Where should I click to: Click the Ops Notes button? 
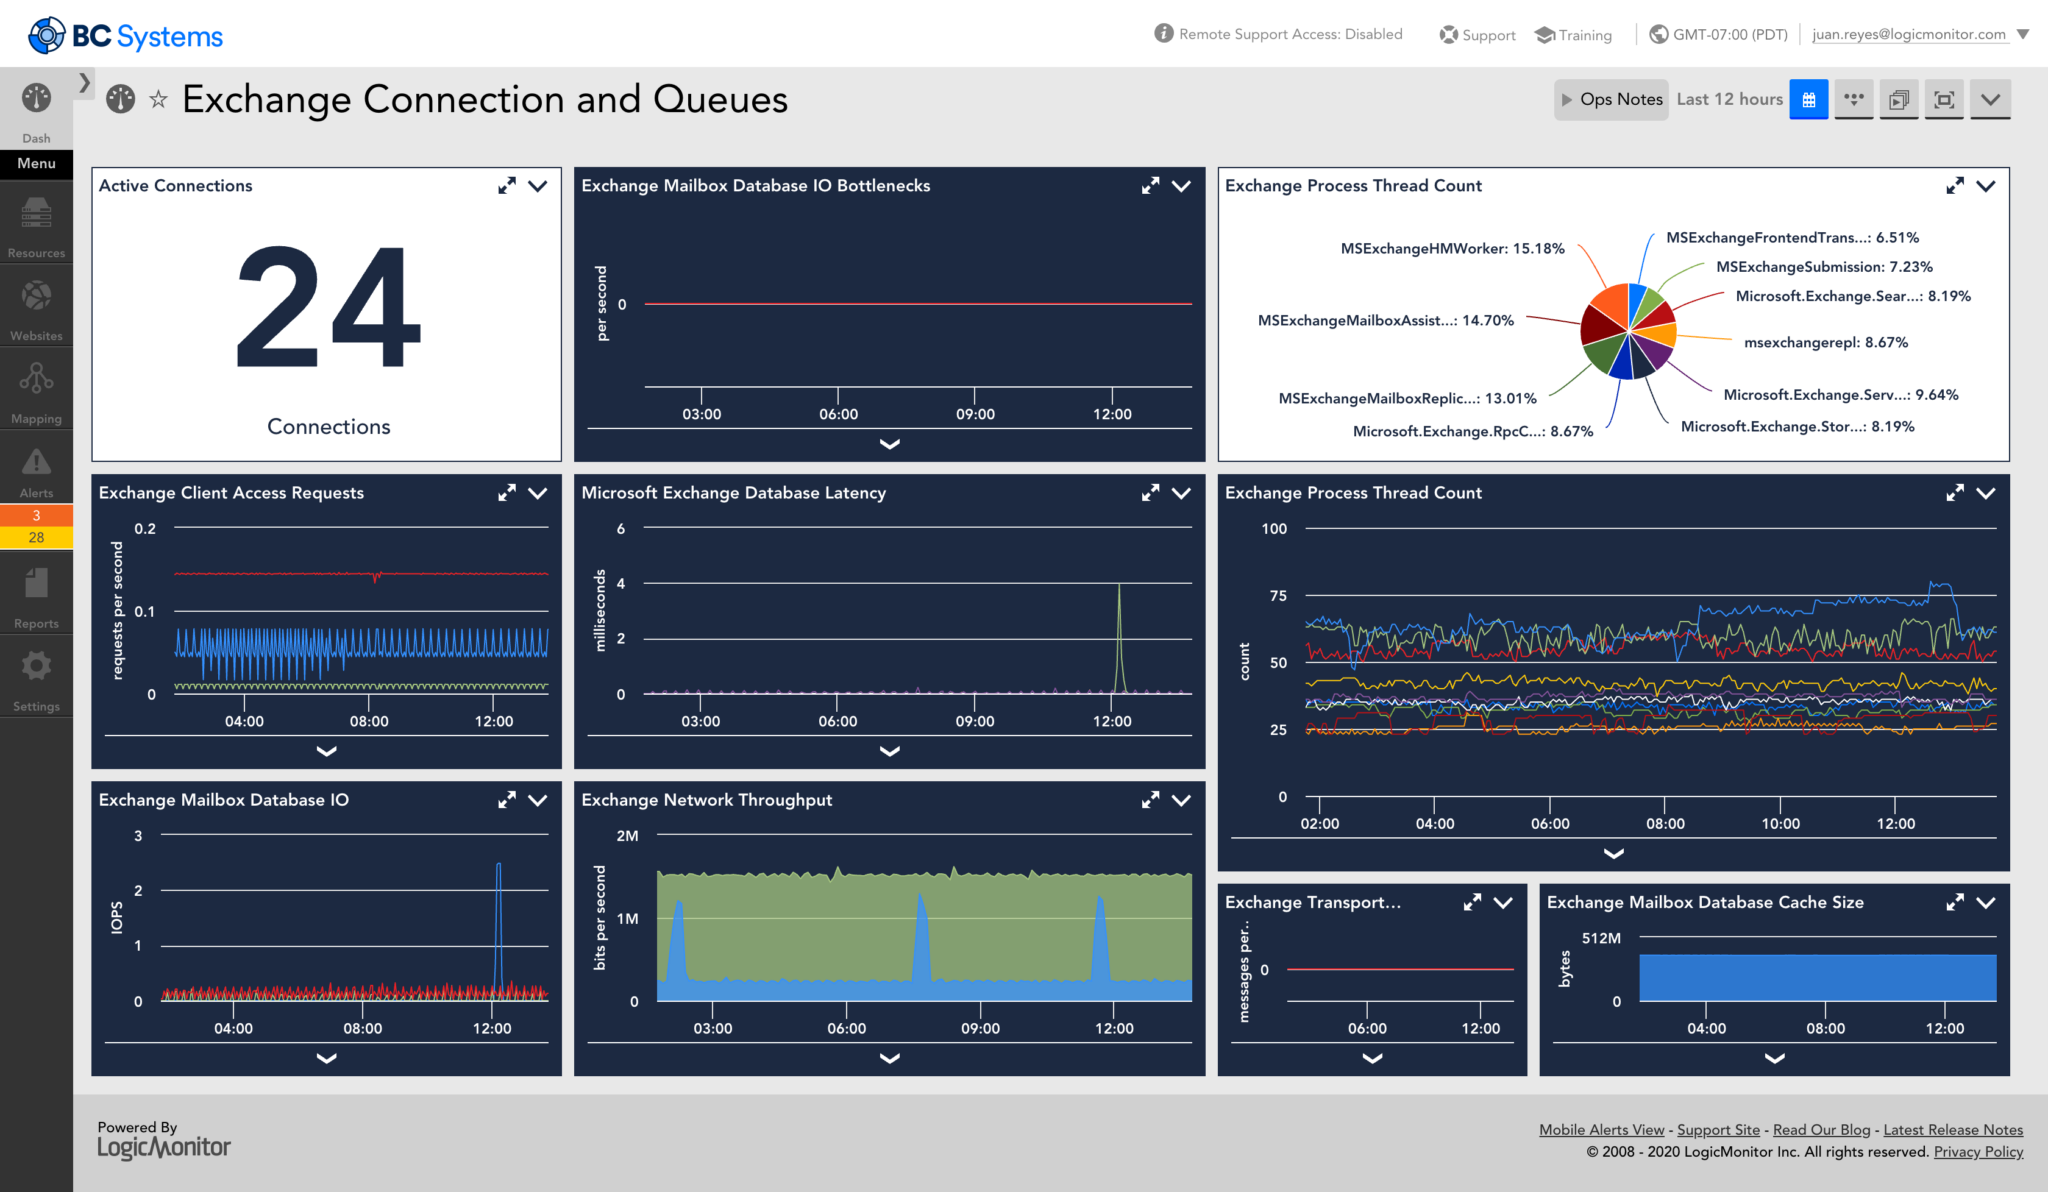(x=1611, y=99)
